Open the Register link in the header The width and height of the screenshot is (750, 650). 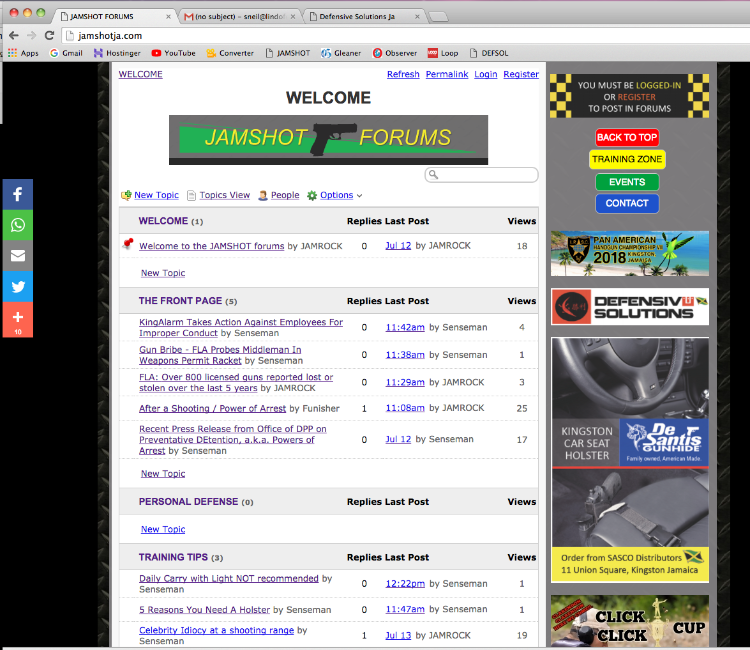tap(520, 75)
